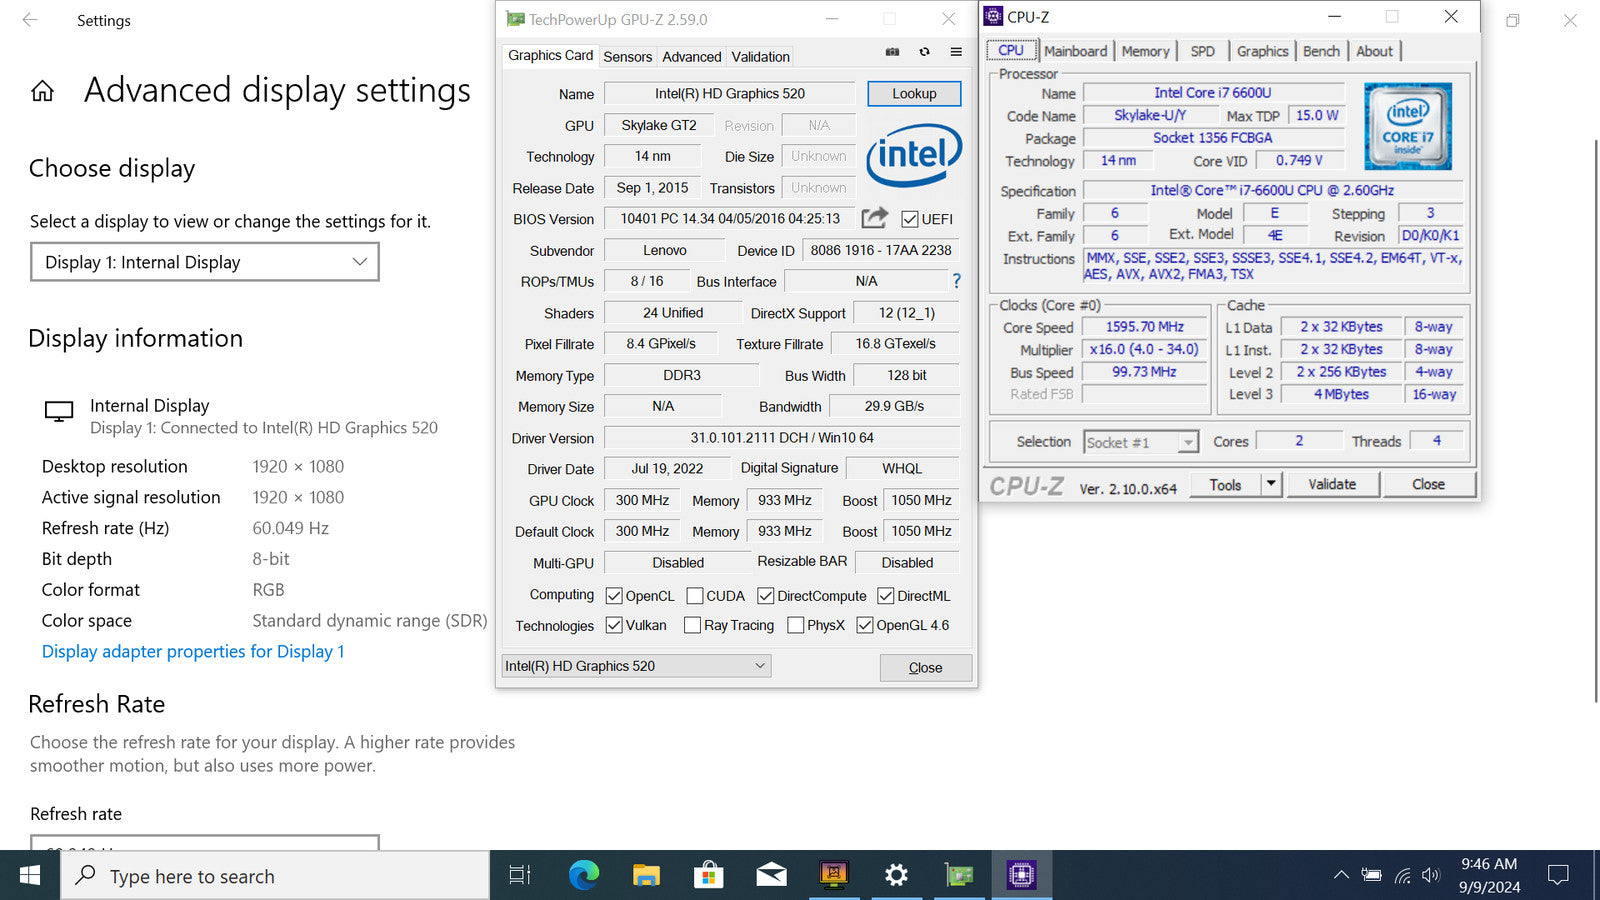1600x900 pixels.
Task: Toggle the UEFI checkbox
Action: (910, 219)
